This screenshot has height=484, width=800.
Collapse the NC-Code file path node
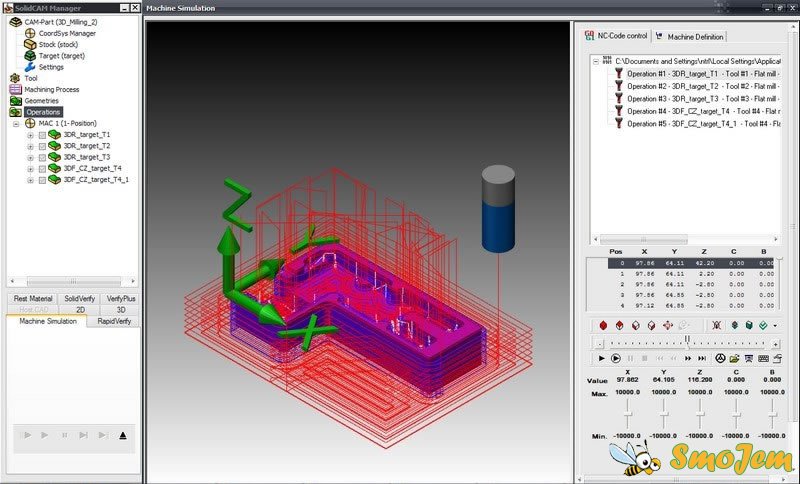[595, 61]
